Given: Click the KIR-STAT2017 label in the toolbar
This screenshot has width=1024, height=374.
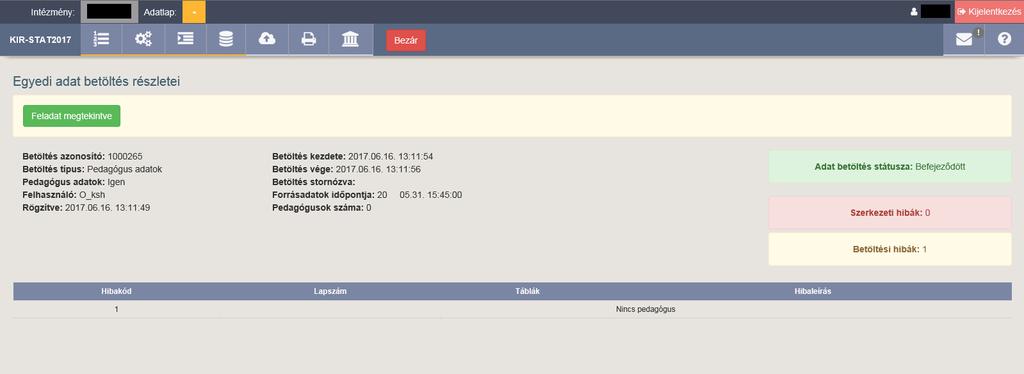Looking at the screenshot, I should (x=40, y=39).
